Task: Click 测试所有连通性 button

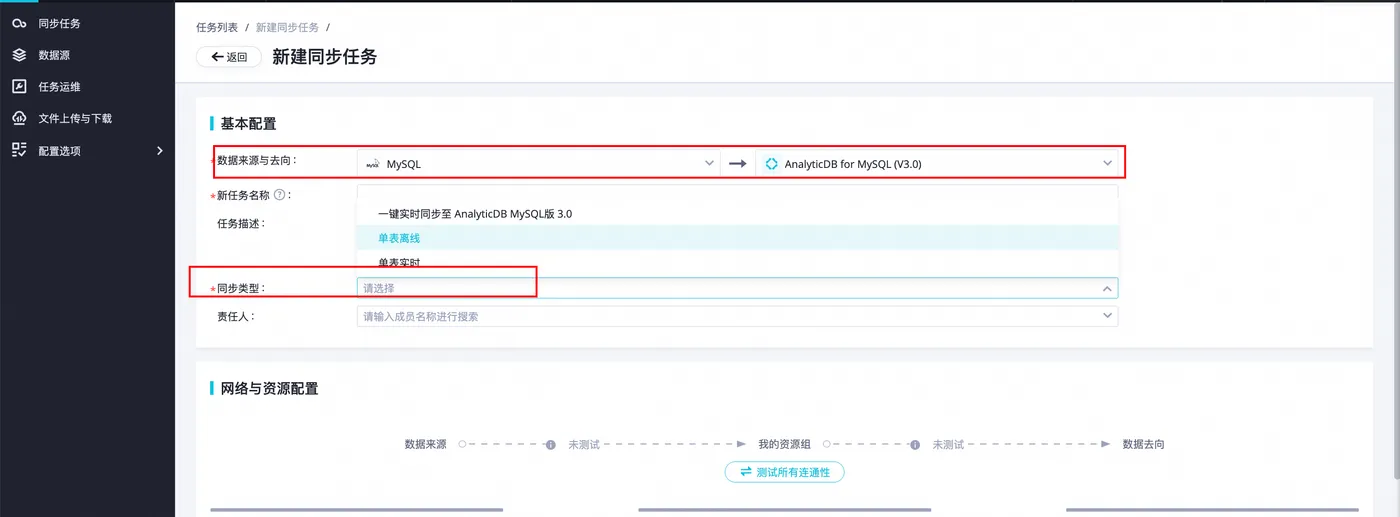Action: tap(785, 472)
